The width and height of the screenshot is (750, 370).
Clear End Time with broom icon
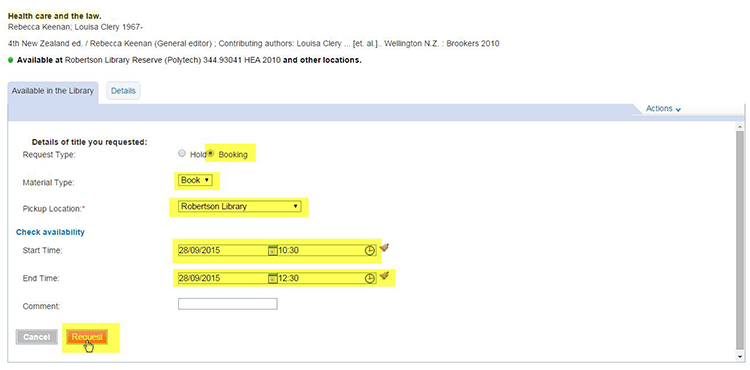[x=384, y=276]
